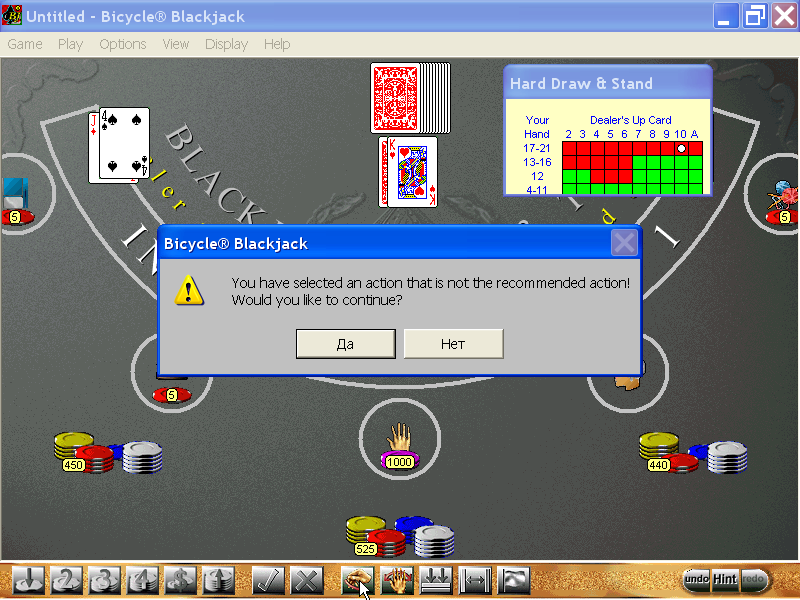The image size is (800, 600).
Task: Click the "Dealer's Up Card" chart header
Action: (631, 120)
